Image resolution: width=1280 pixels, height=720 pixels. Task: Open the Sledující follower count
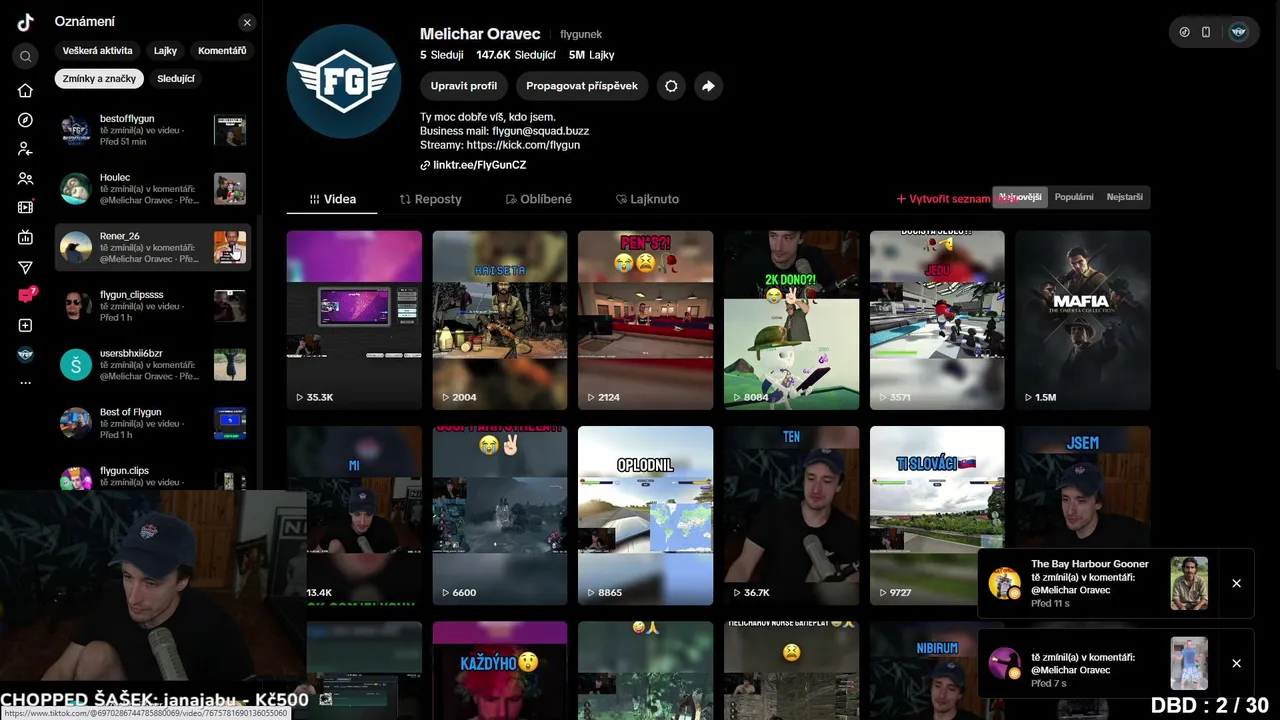tap(516, 55)
